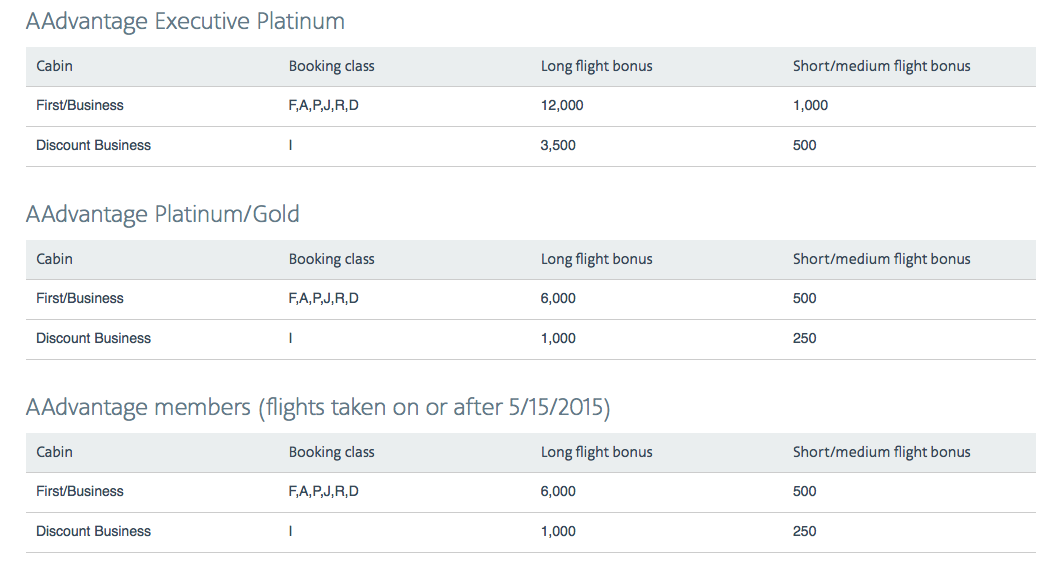
Task: Click First/Business cell in Executive Platinum table
Action: tap(80, 105)
